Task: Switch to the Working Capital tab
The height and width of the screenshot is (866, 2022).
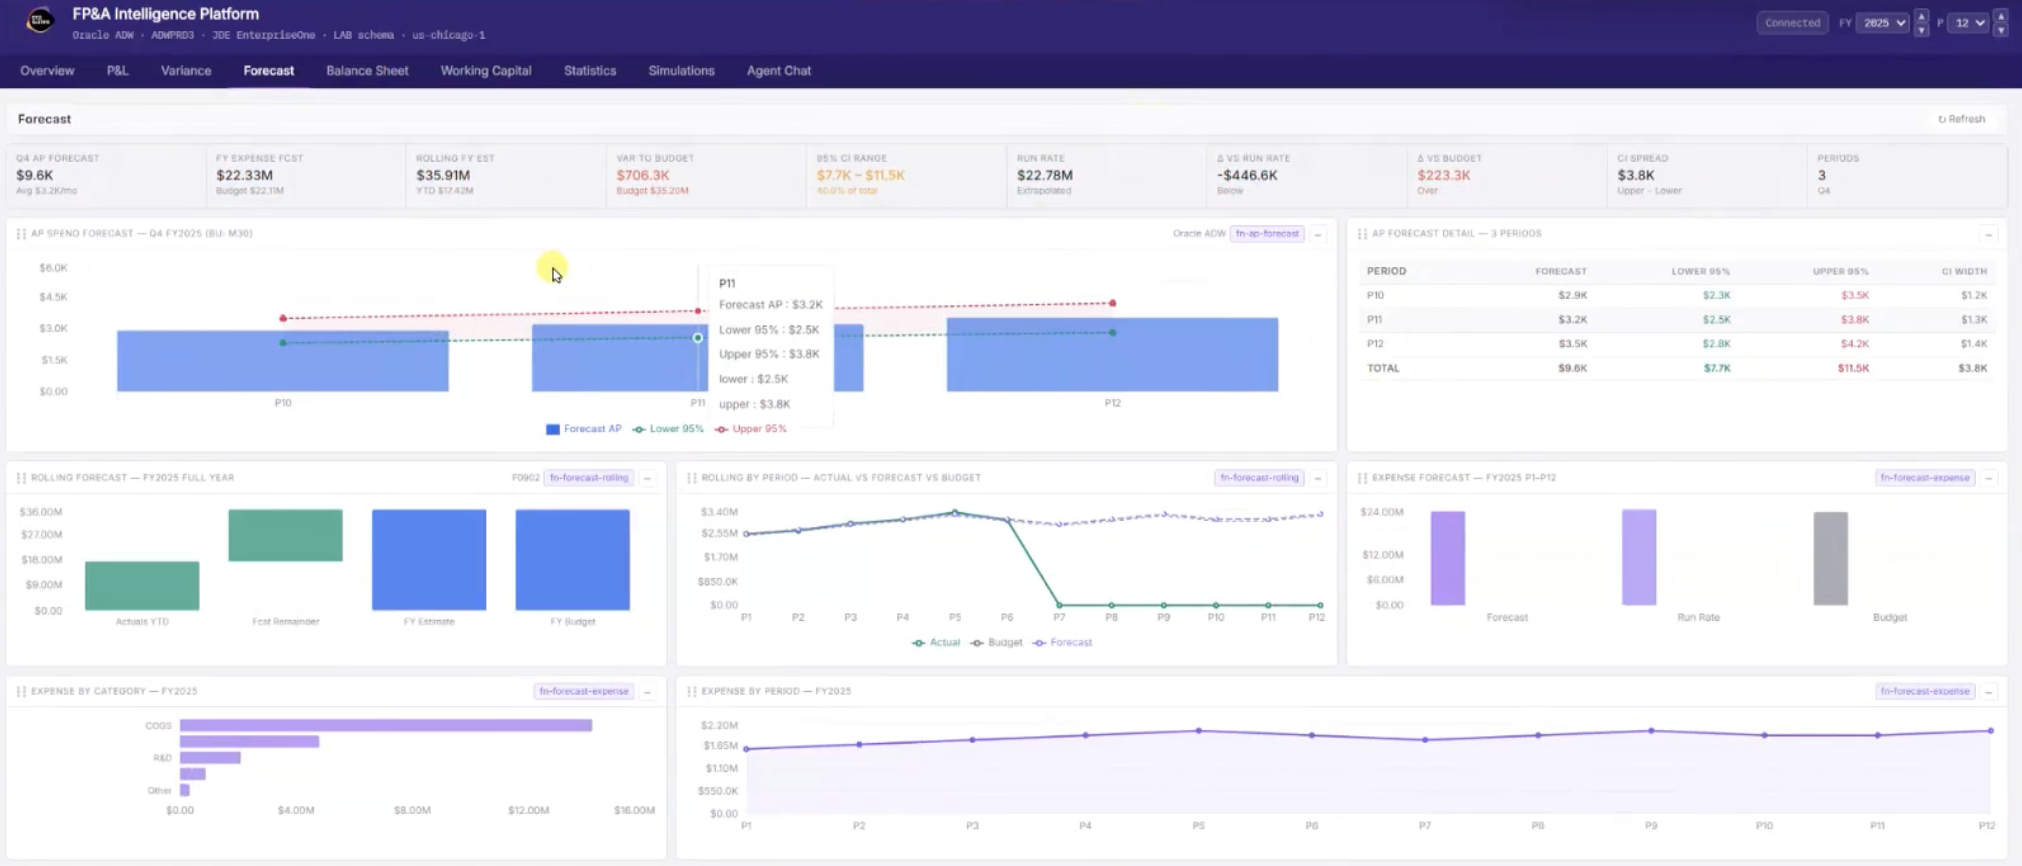Action: pos(485,71)
